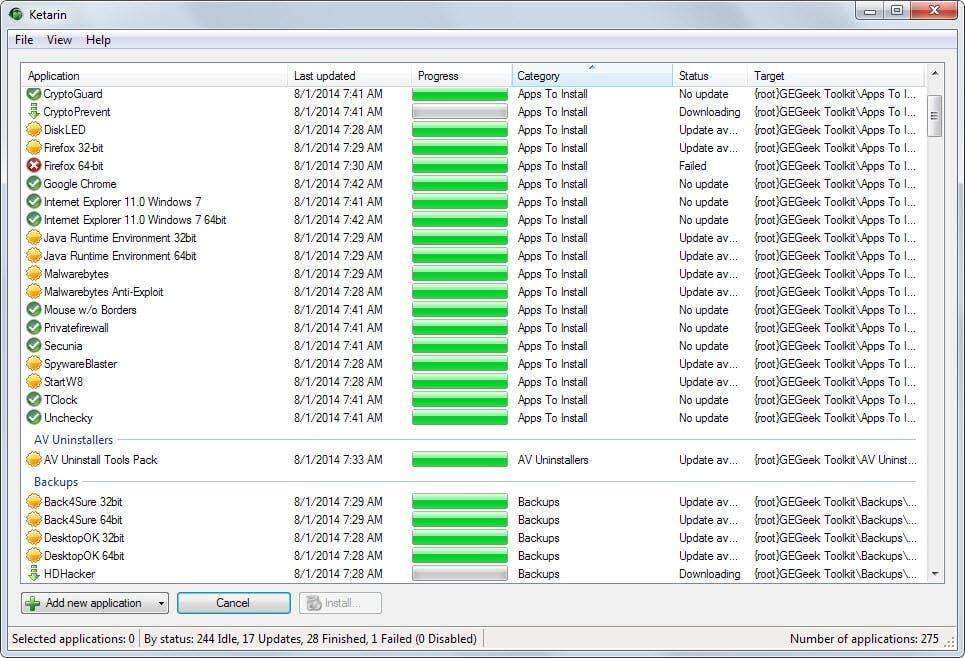Click the green progress bar for Google Chrome
The height and width of the screenshot is (658, 965).
tap(460, 183)
